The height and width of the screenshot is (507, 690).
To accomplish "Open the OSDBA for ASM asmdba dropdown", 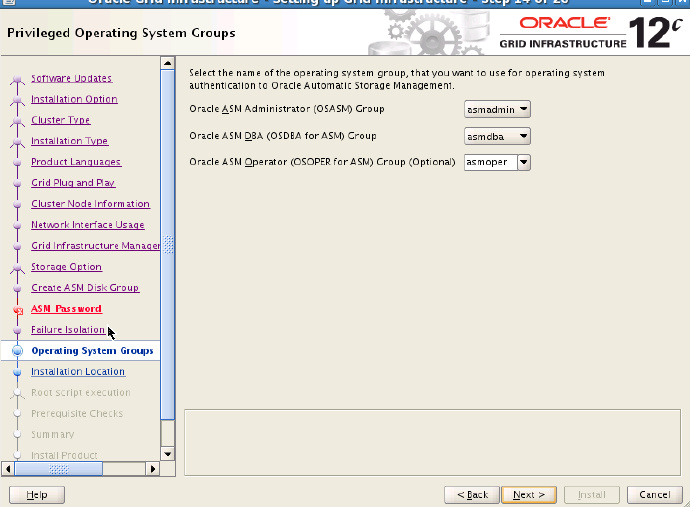I will pyautogui.click(x=497, y=136).
